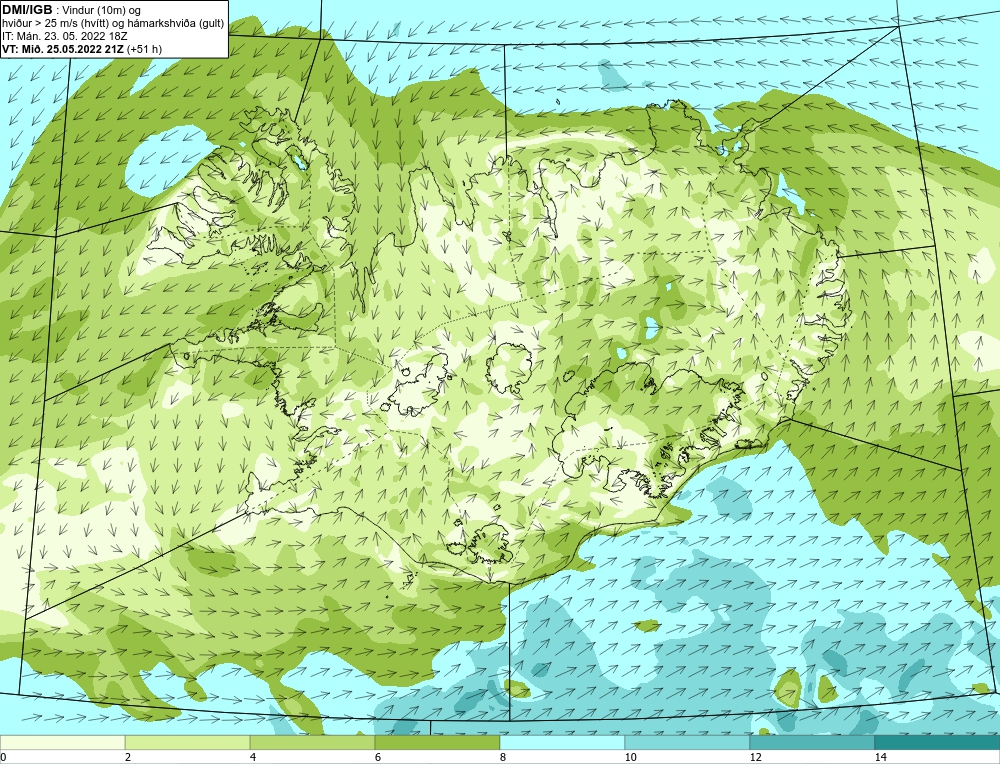The image size is (1000, 764).
Task: Select the 10–12 m/s teal swatch
Action: point(688,743)
